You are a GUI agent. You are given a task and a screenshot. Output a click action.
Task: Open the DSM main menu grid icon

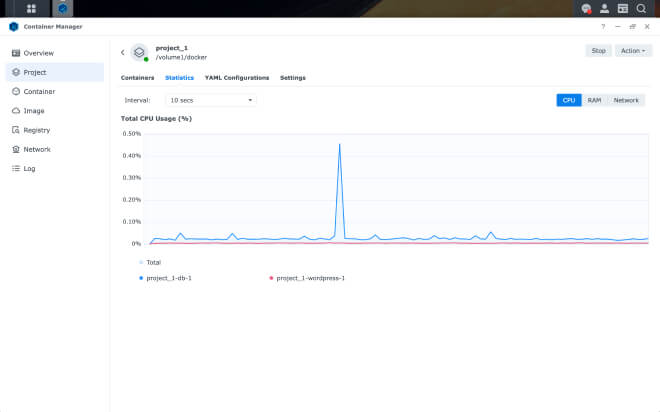click(x=31, y=8)
